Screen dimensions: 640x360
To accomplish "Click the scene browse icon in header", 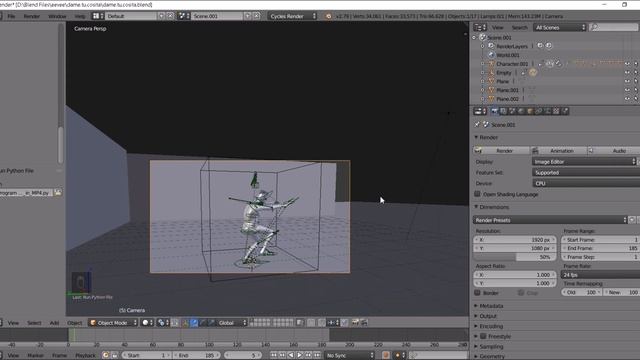I will pyautogui.click(x=184, y=16).
